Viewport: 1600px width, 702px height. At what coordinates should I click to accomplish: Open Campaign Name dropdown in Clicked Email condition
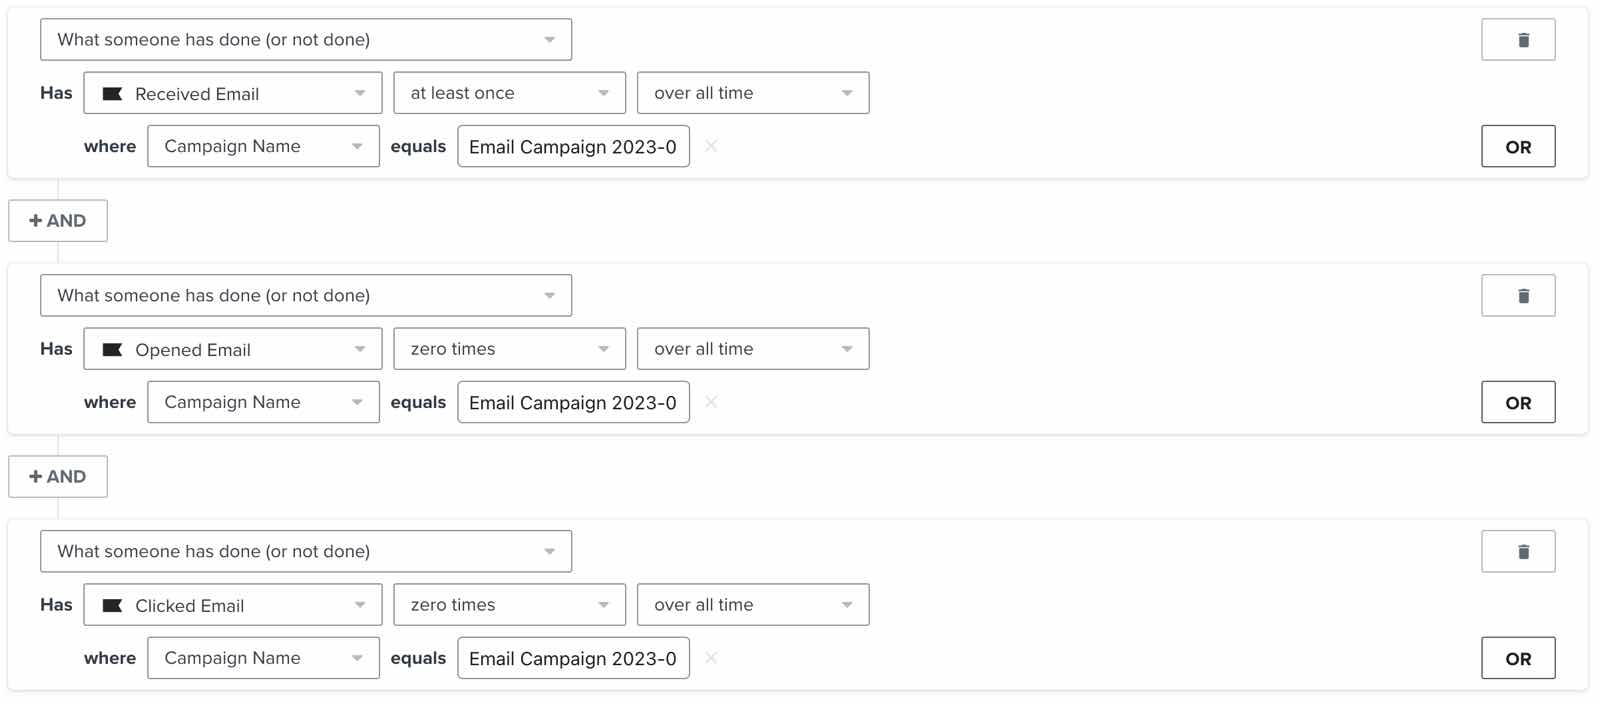click(x=263, y=658)
